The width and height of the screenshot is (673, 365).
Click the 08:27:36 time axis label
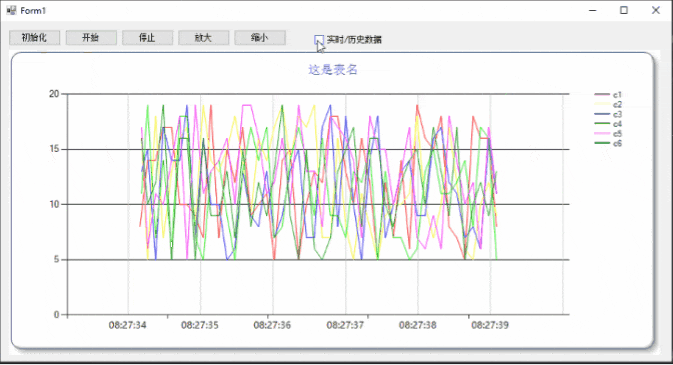[x=272, y=325]
